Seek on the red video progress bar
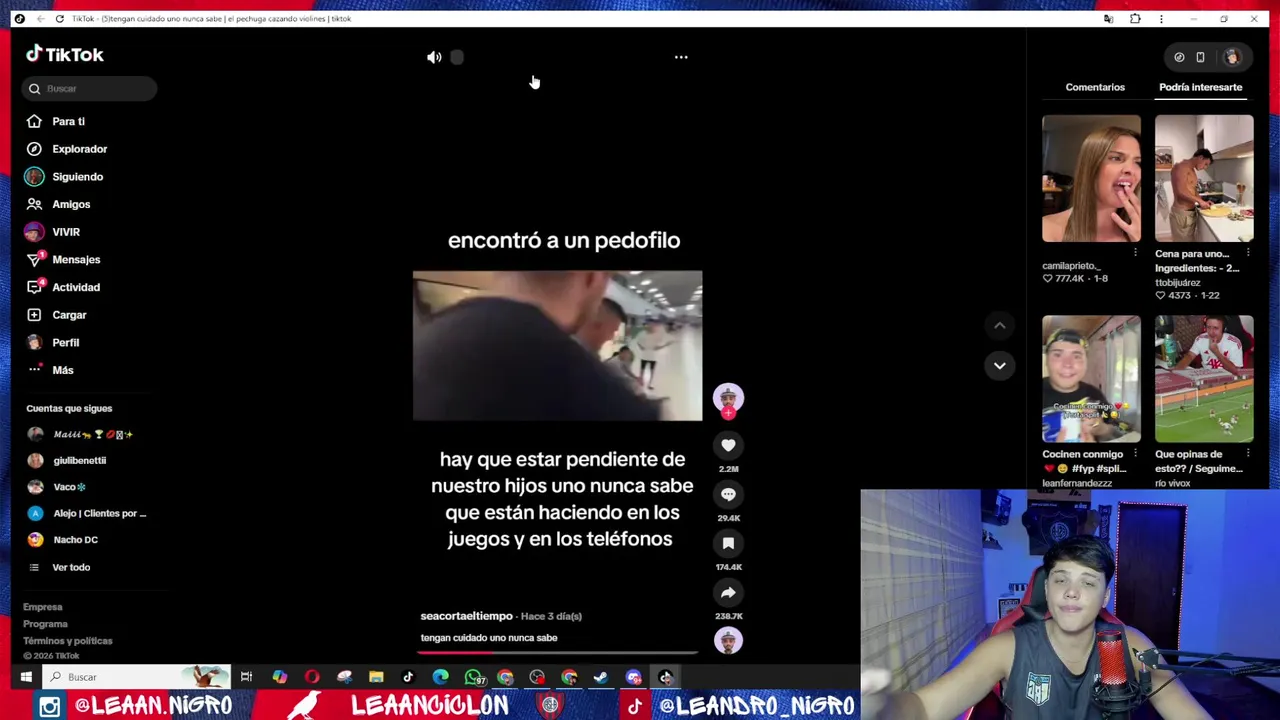This screenshot has width=1280, height=720. pos(558,653)
